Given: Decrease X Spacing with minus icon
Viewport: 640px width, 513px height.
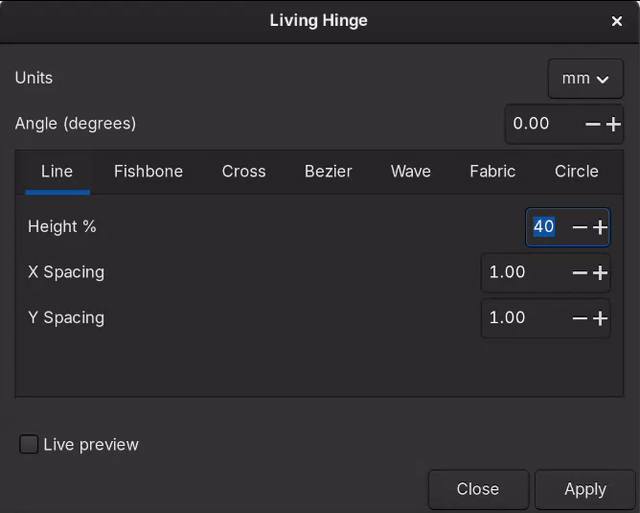Looking at the screenshot, I should [580, 273].
